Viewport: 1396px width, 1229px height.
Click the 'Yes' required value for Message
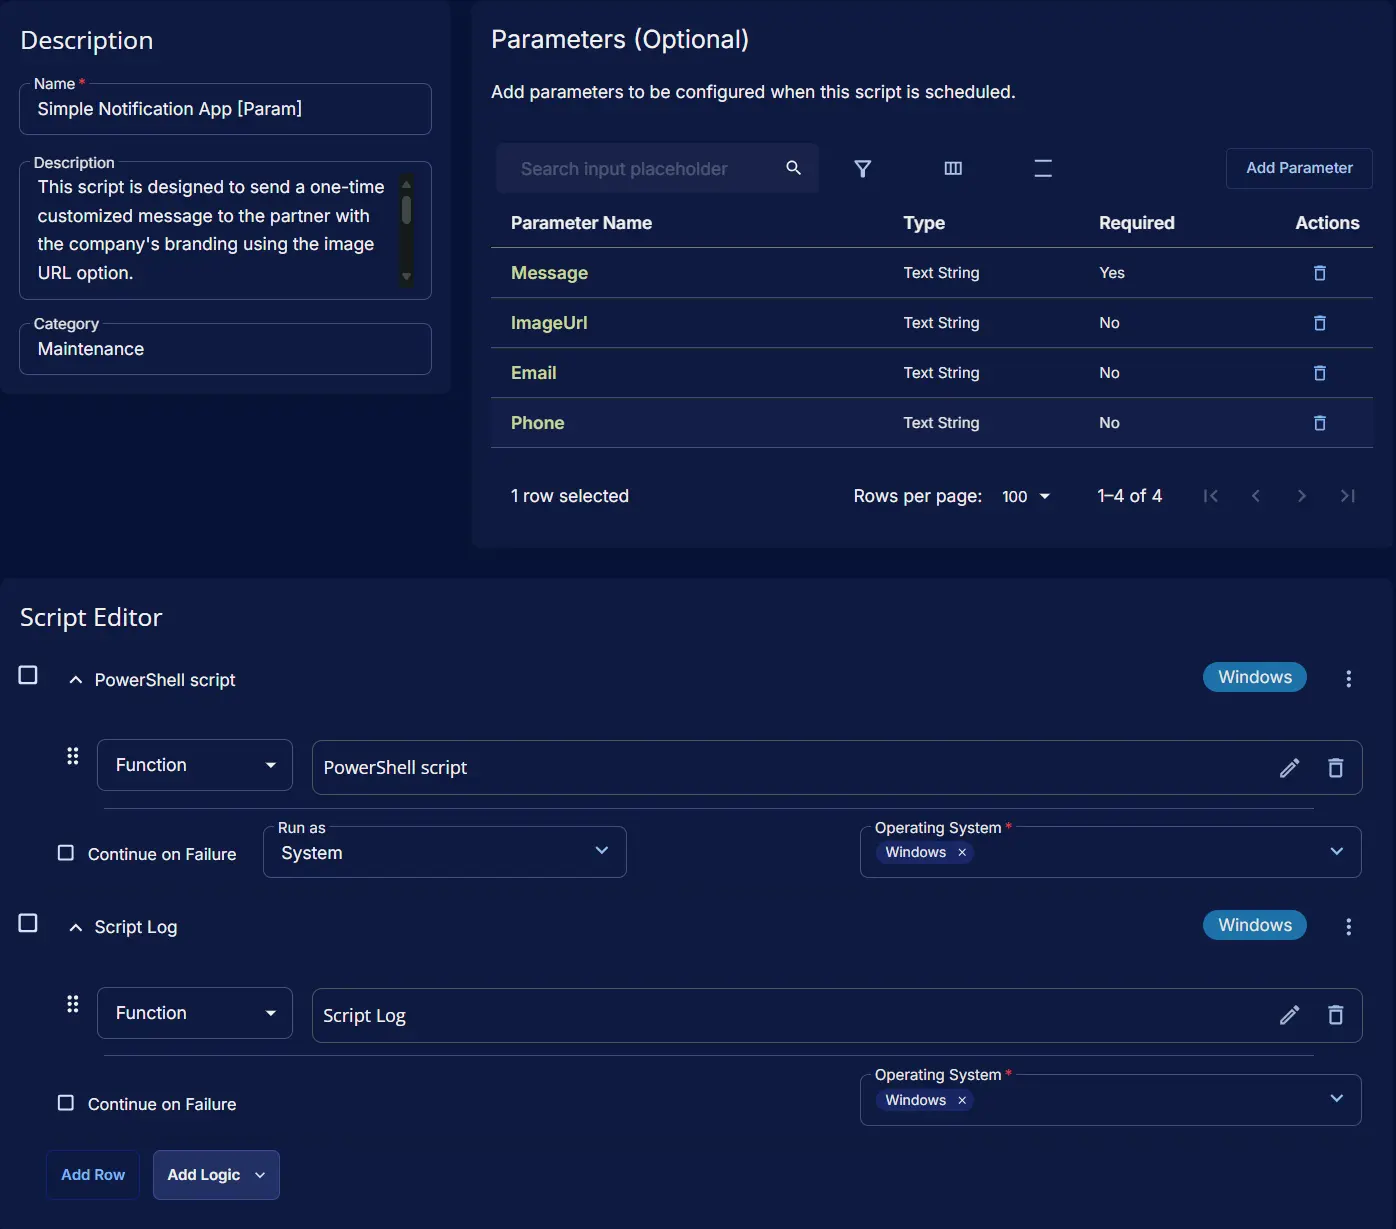[1112, 273]
